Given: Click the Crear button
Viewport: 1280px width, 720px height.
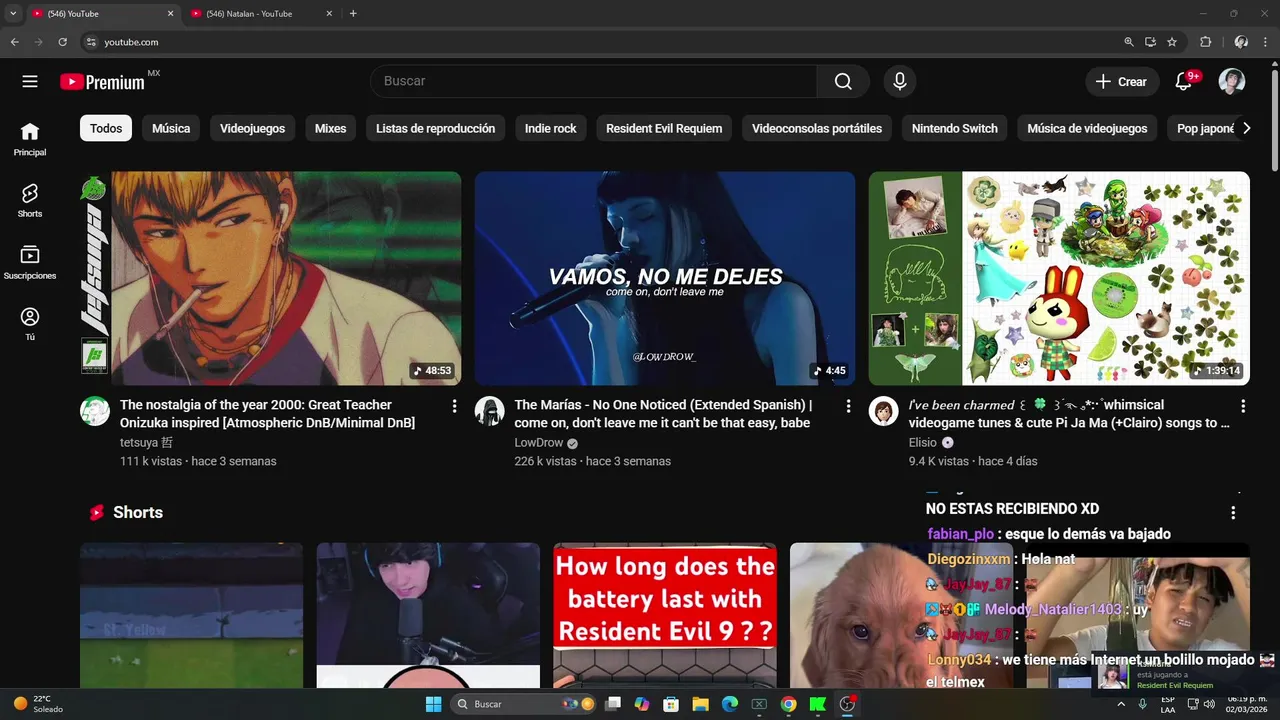Looking at the screenshot, I should [x=1122, y=82].
